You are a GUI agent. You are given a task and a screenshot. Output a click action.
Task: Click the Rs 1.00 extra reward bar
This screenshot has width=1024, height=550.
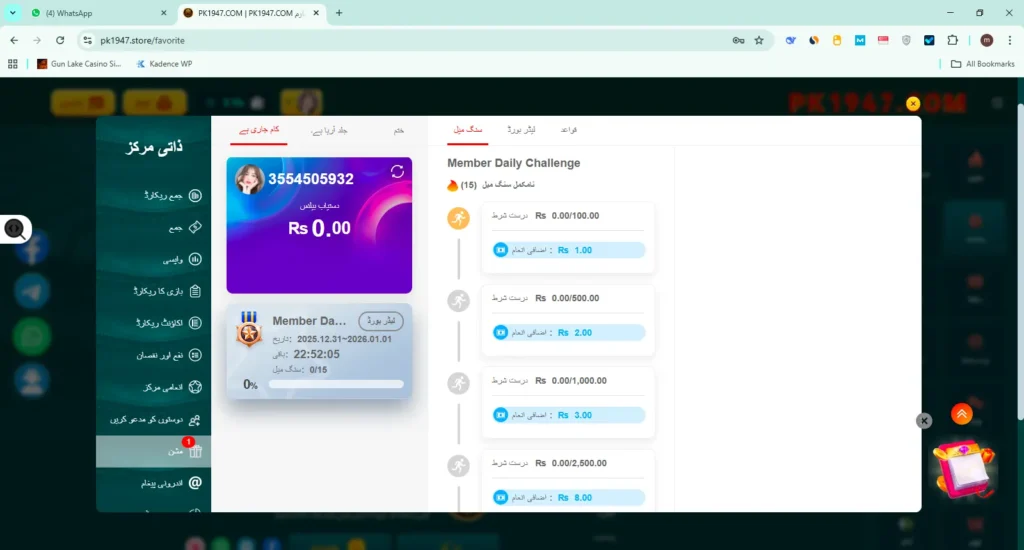tap(568, 250)
